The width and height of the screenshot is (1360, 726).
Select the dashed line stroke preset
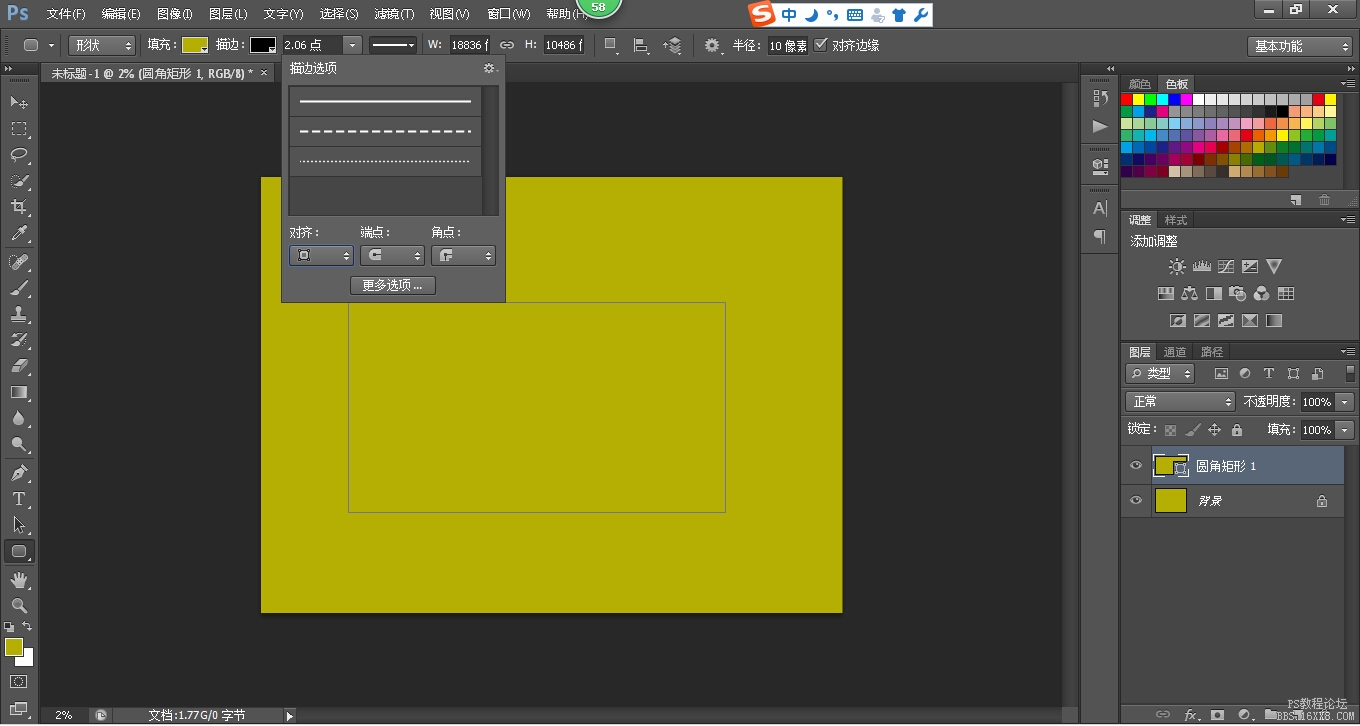[385, 131]
